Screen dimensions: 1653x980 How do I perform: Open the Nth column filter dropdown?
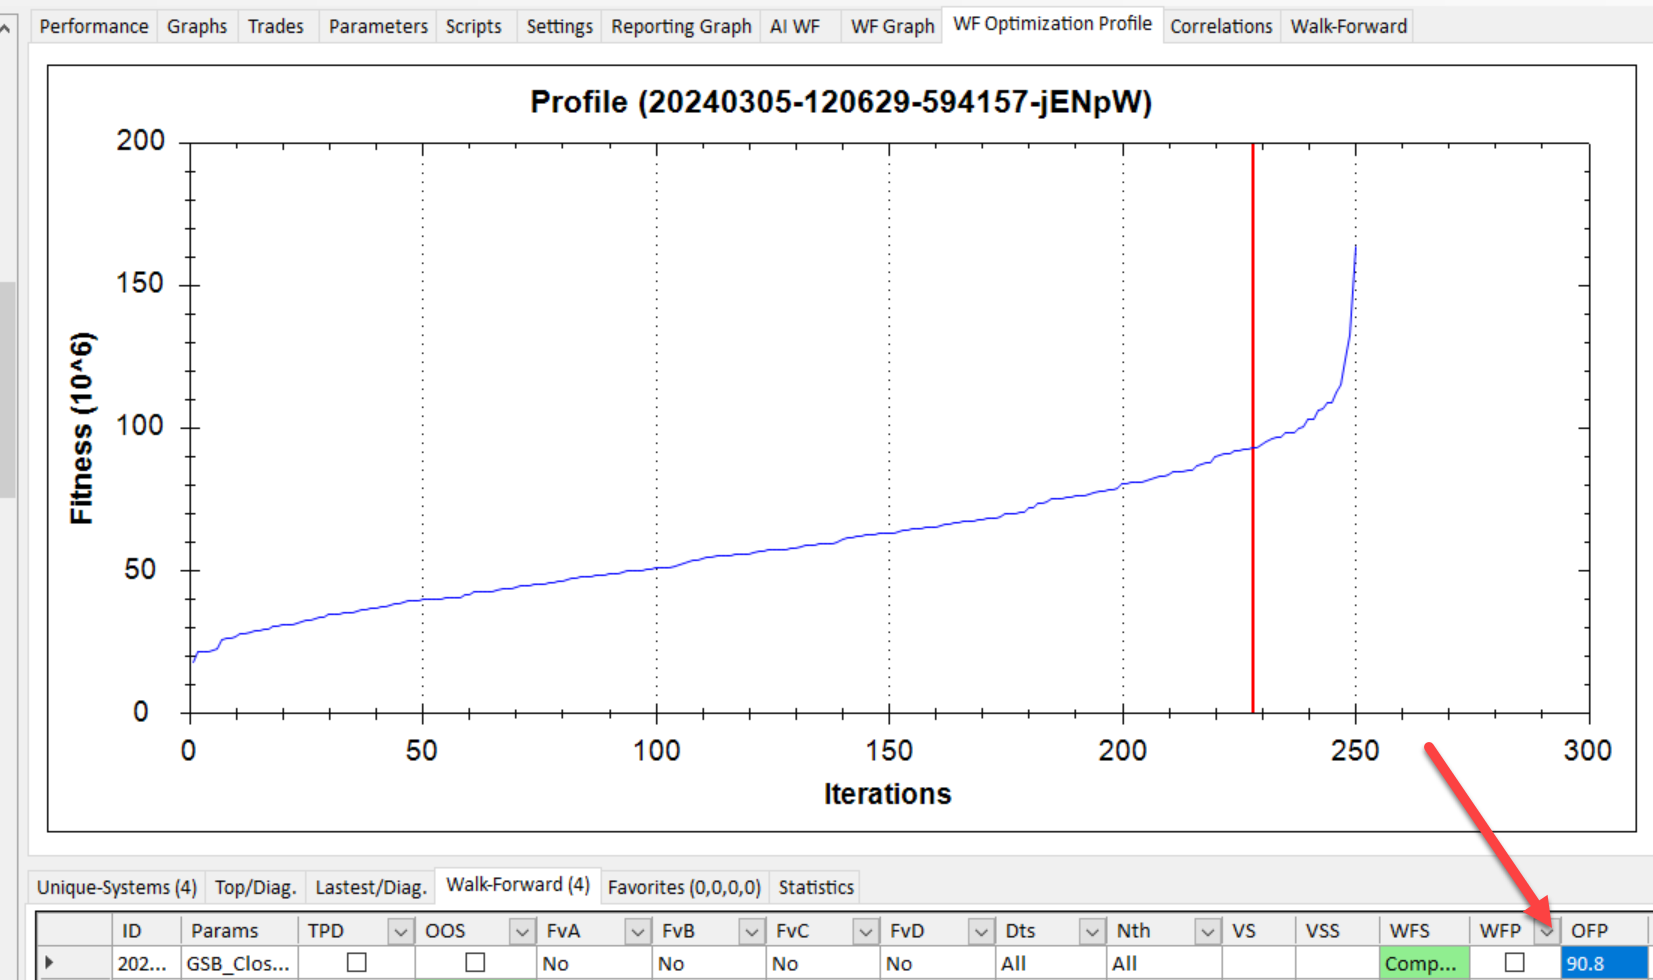coord(1207,931)
